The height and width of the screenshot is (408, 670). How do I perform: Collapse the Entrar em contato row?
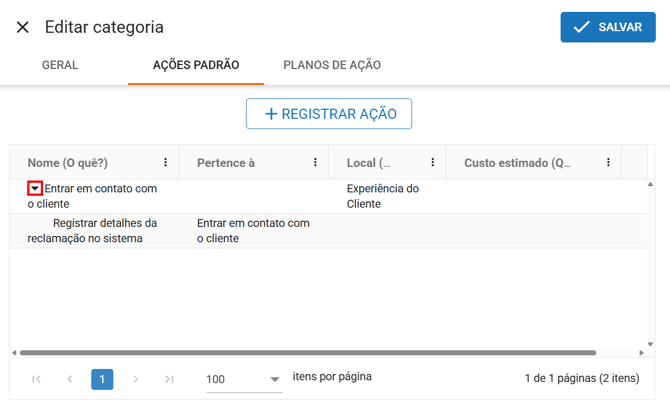(x=35, y=188)
